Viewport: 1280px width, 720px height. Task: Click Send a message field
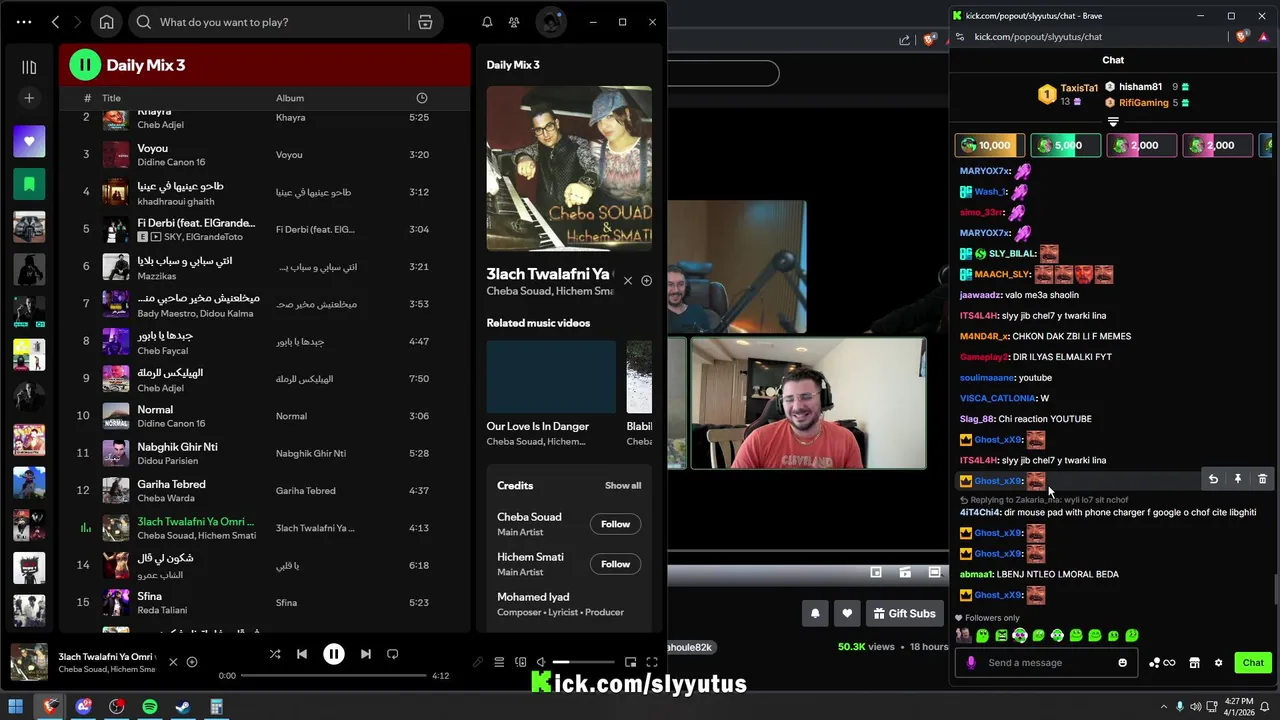click(x=1046, y=662)
